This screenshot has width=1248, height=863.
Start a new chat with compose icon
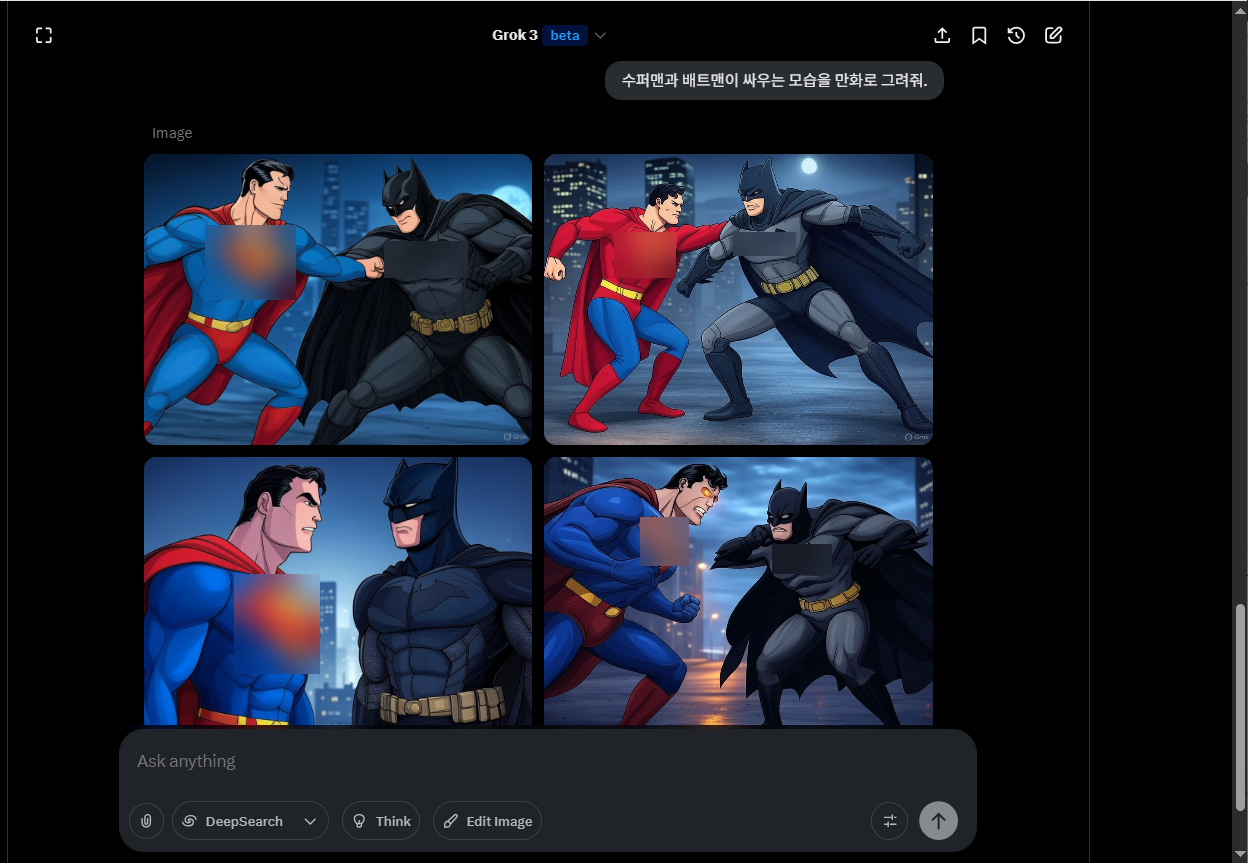point(1053,35)
